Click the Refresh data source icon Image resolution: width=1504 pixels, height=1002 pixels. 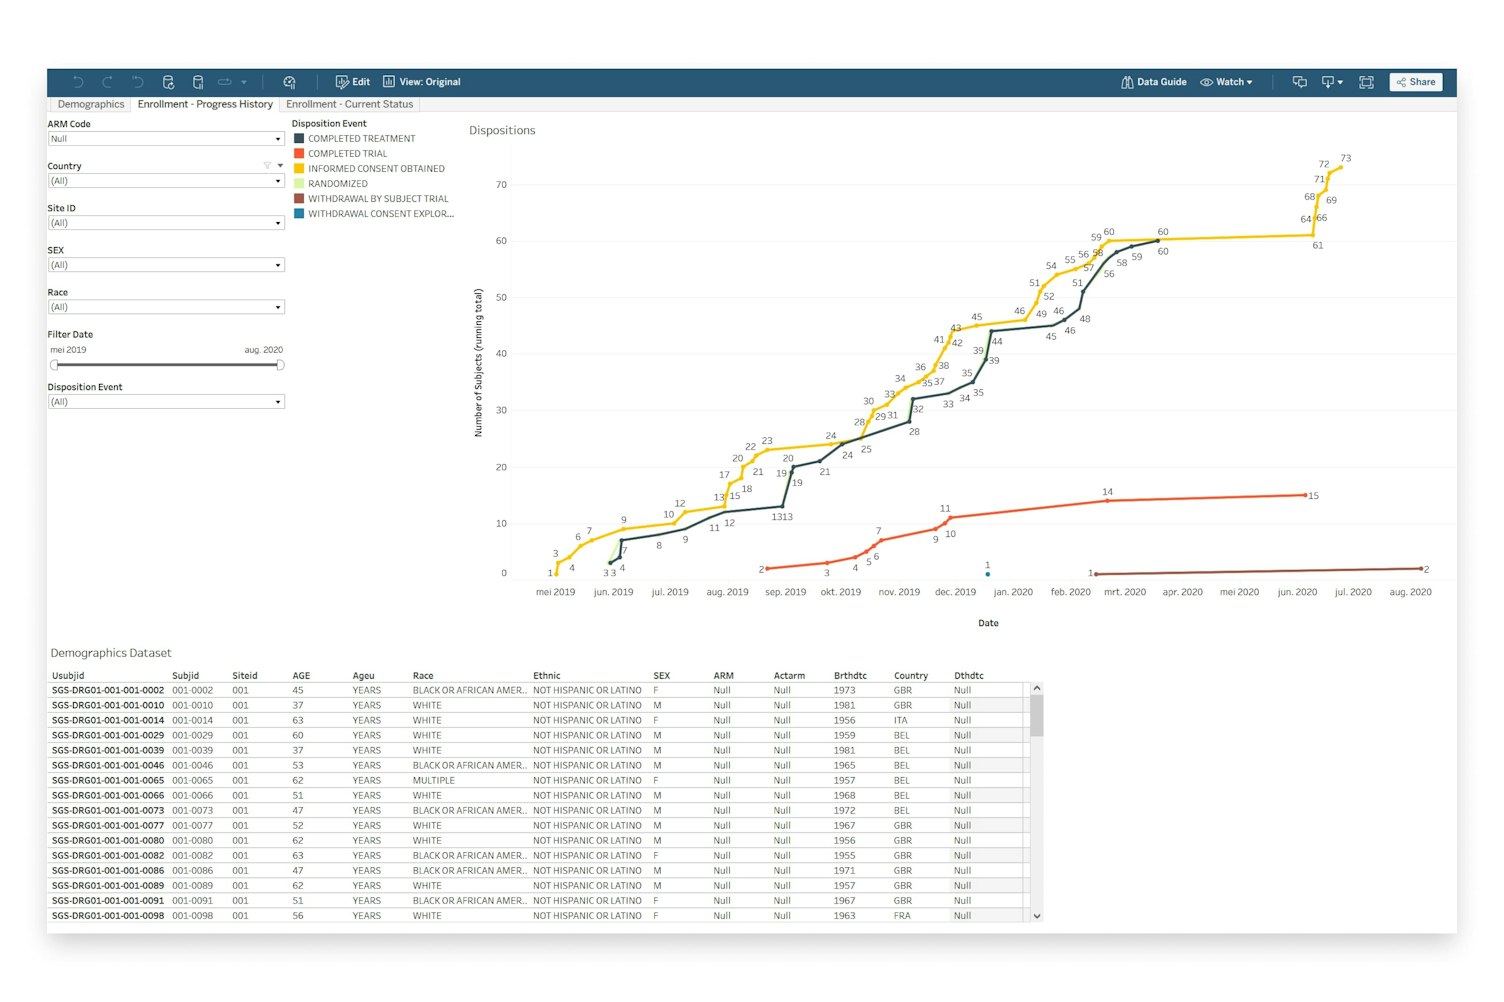(x=168, y=82)
